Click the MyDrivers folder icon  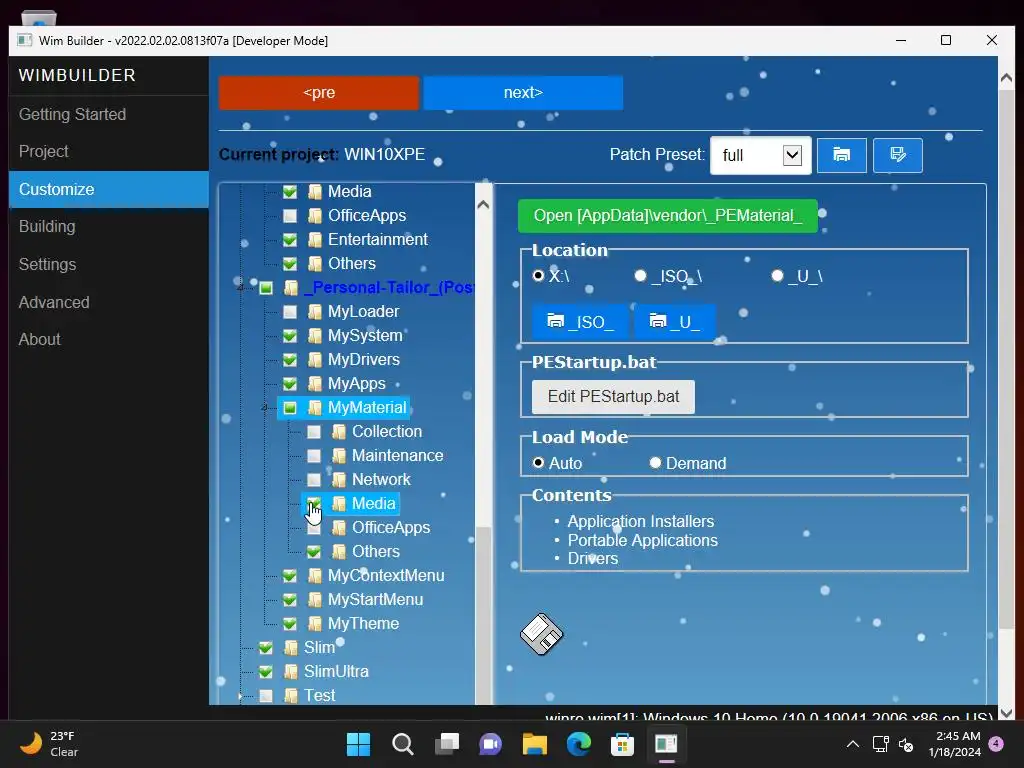point(315,360)
